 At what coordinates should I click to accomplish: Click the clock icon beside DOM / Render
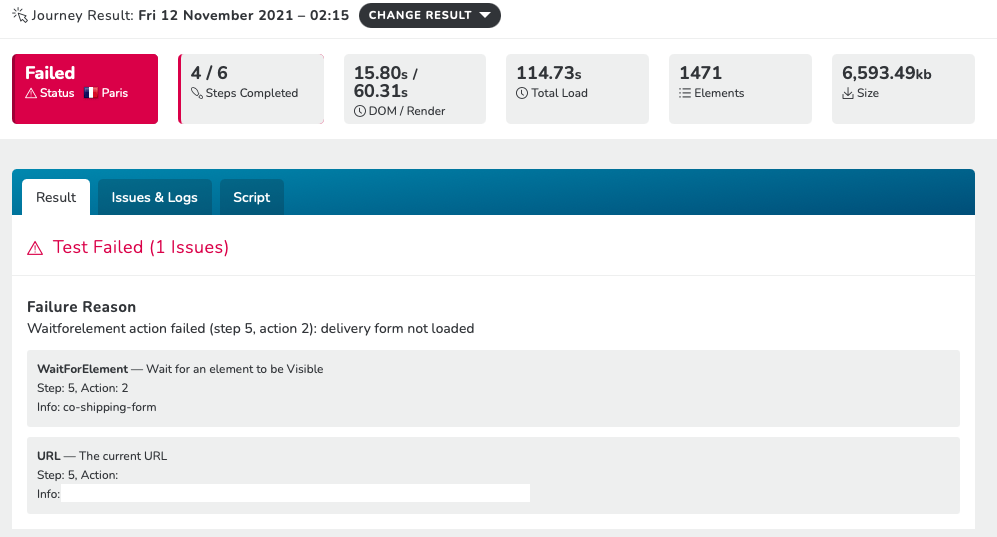[x=360, y=111]
